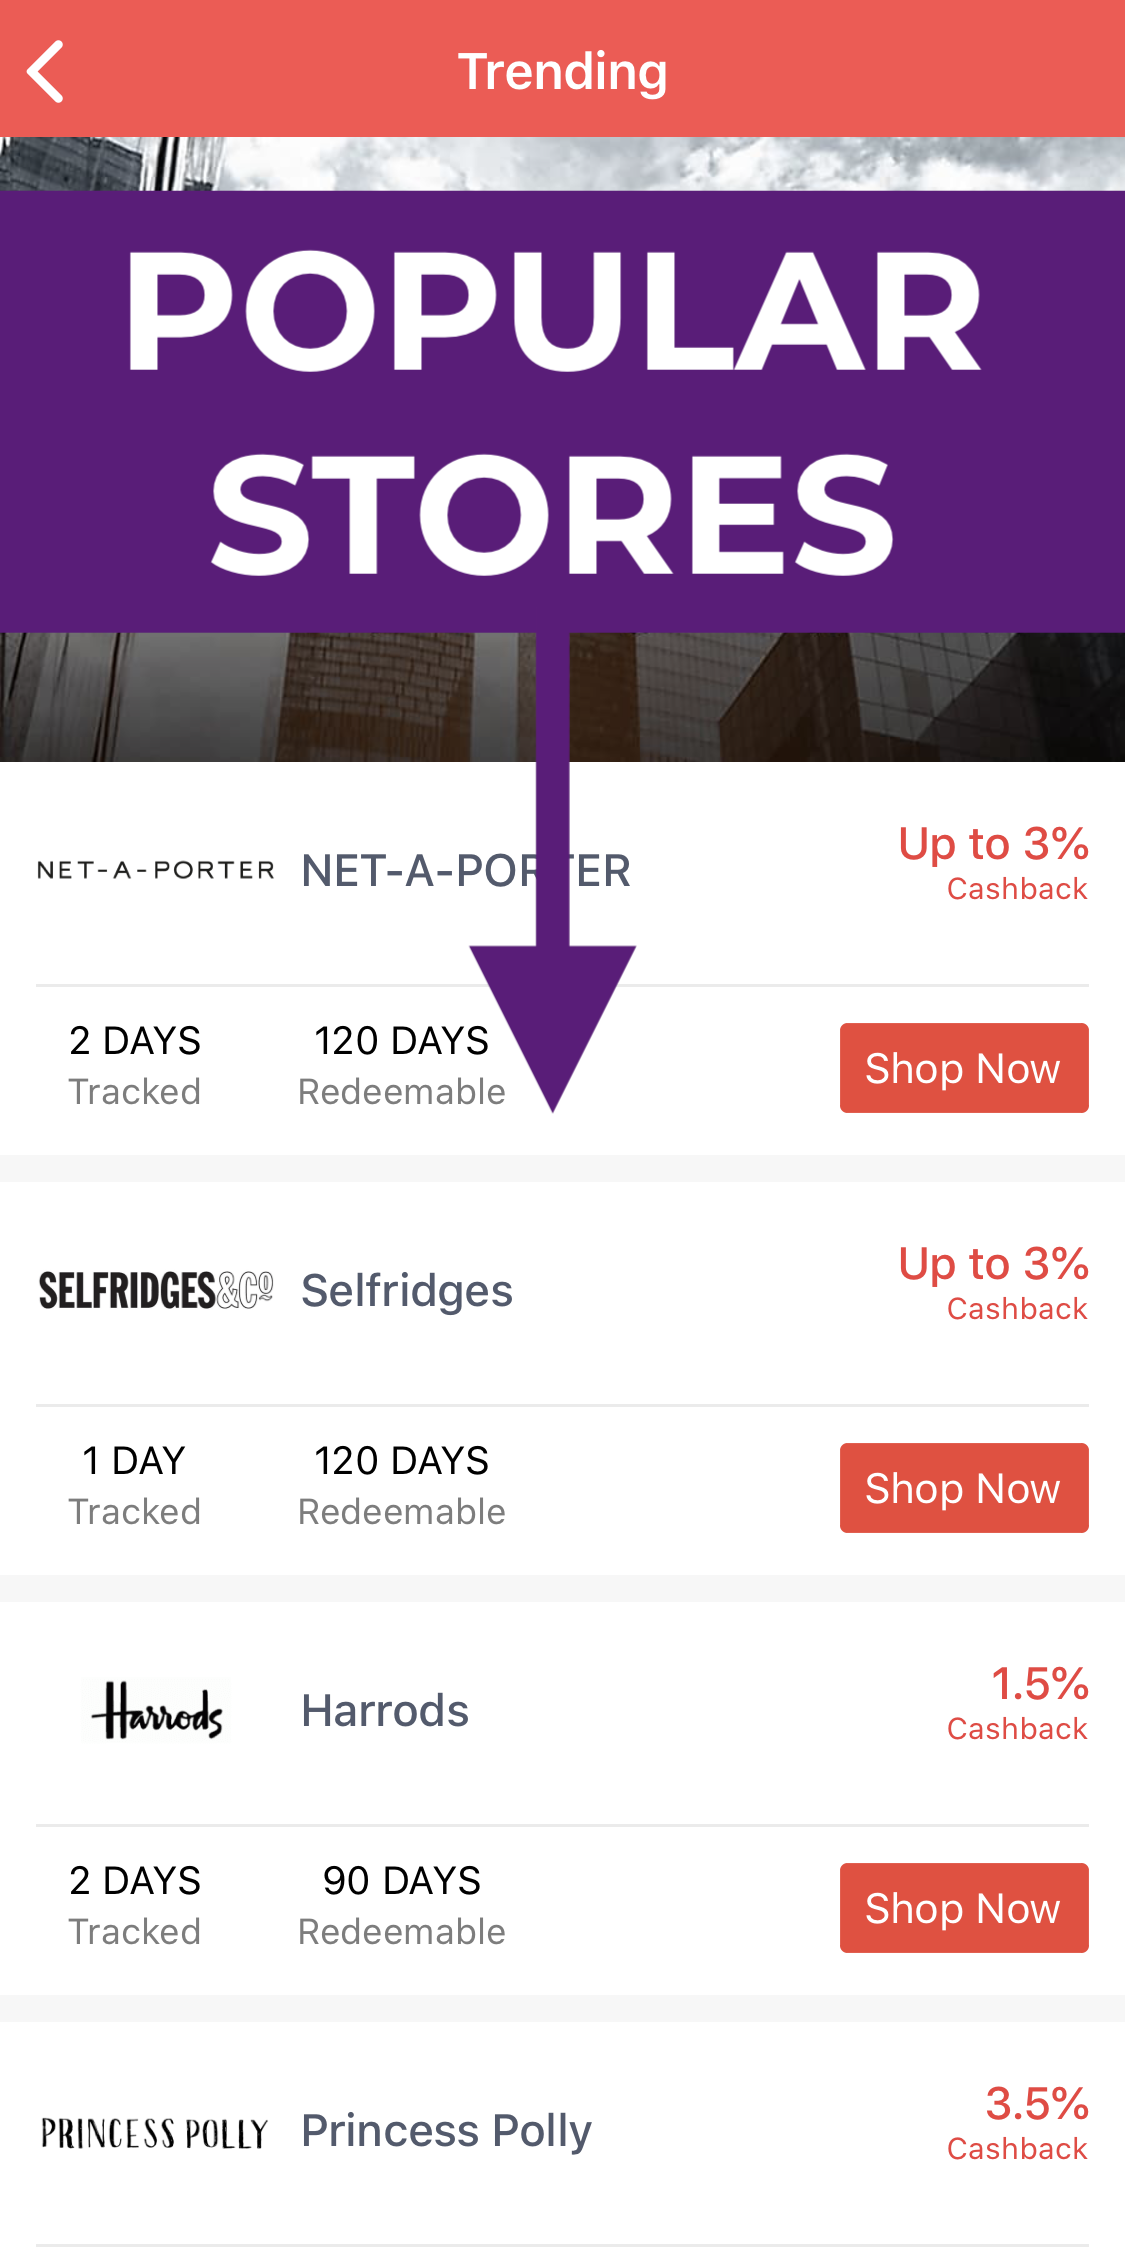Tap Shop Now for Selfridges
Screen dimensions: 1125x2251
963,1487
